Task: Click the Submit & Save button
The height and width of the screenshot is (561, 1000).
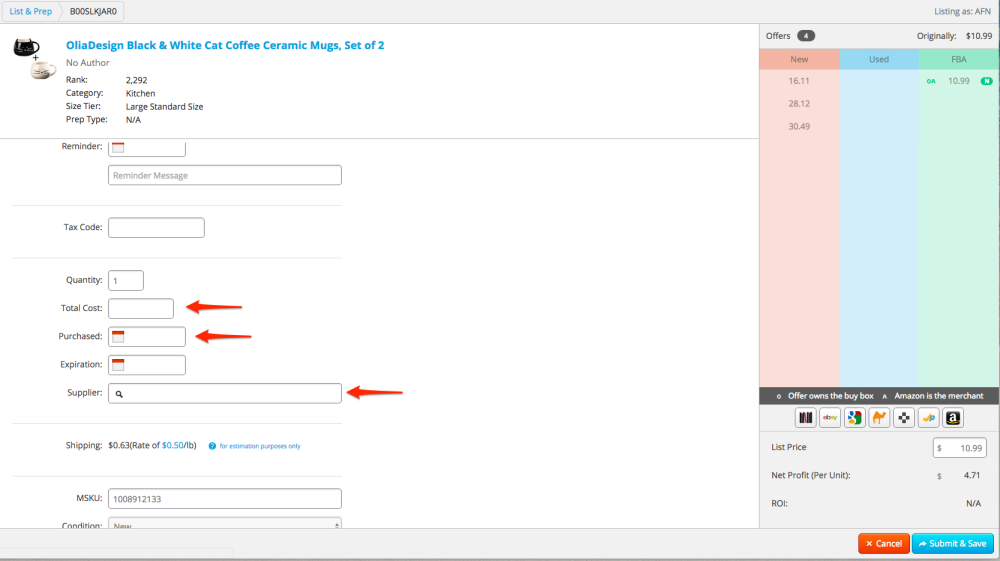Action: tap(953, 544)
